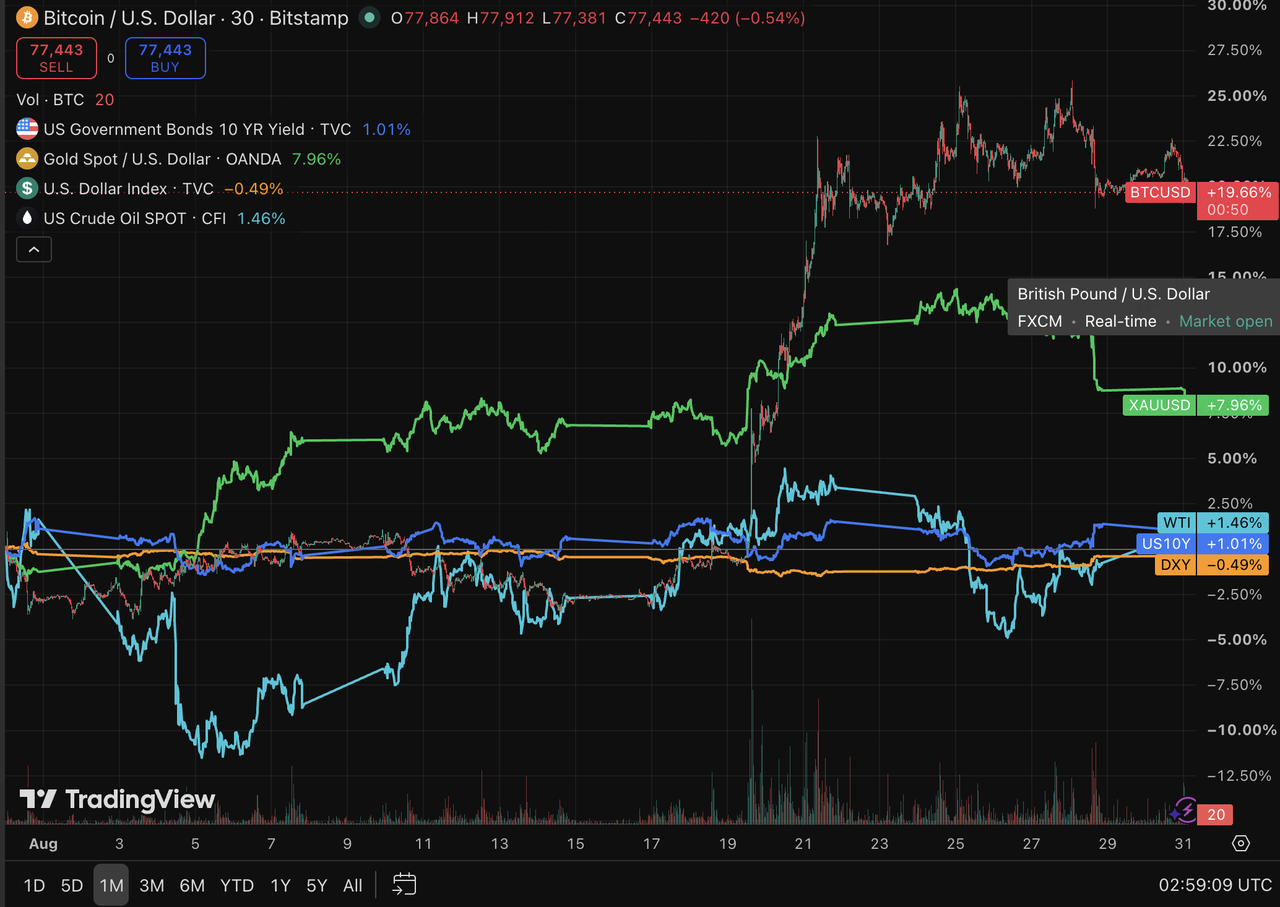Click the XAUUSD price scale label
1280x907 pixels.
[x=1160, y=405]
